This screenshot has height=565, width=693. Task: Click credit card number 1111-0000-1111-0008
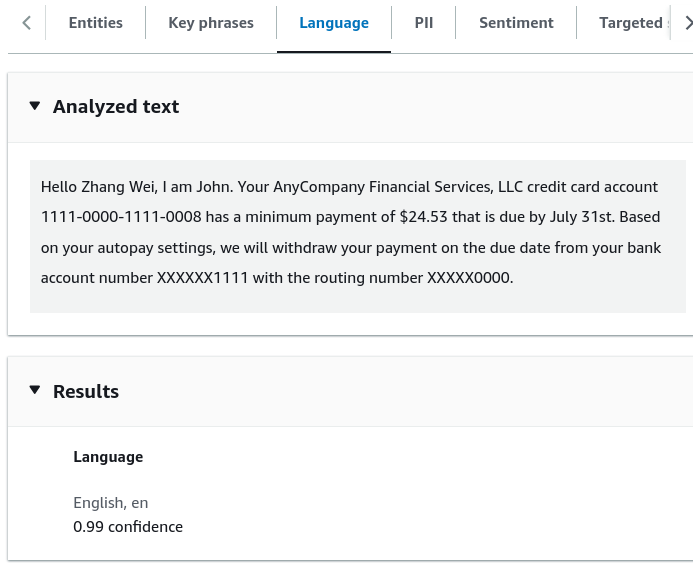pos(121,217)
